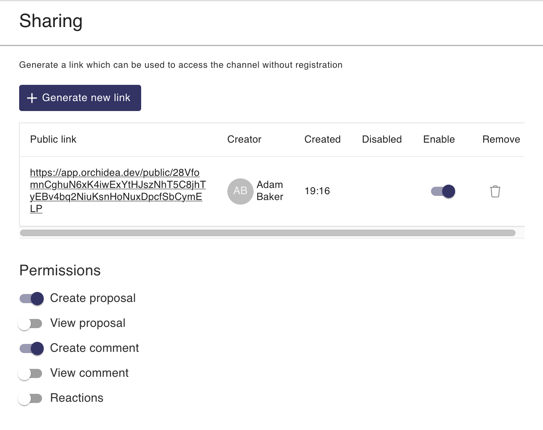Turn off Create proposal permission

pyautogui.click(x=32, y=298)
